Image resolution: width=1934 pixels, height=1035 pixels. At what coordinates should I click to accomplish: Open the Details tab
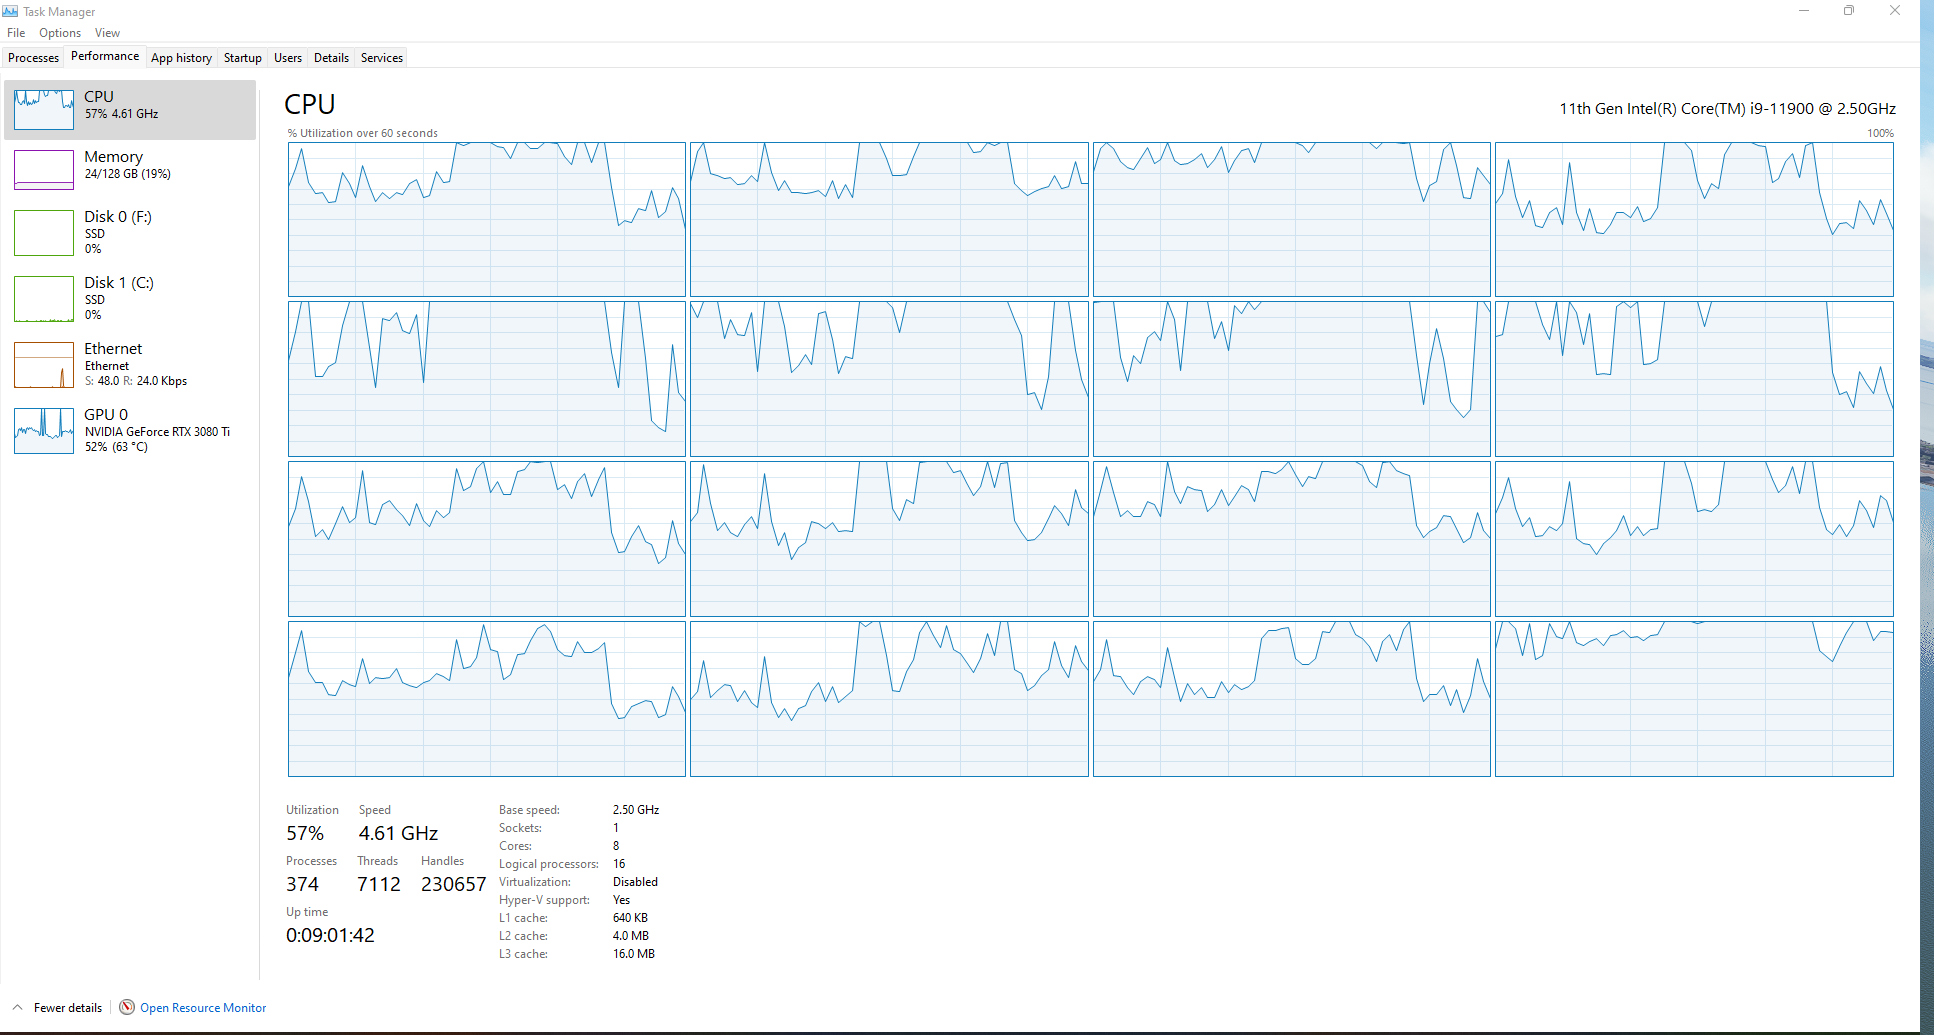(331, 57)
